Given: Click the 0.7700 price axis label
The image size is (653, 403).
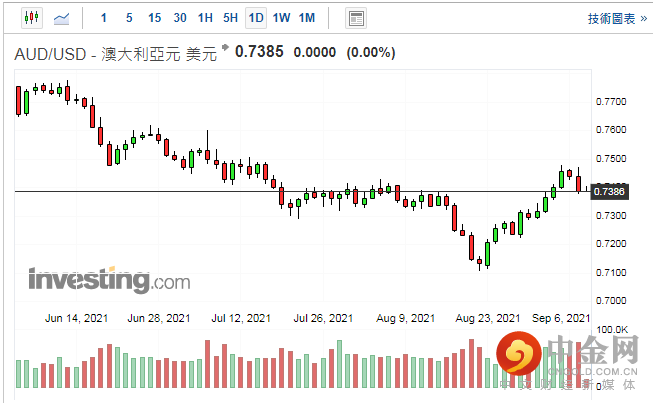Looking at the screenshot, I should coord(610,102).
